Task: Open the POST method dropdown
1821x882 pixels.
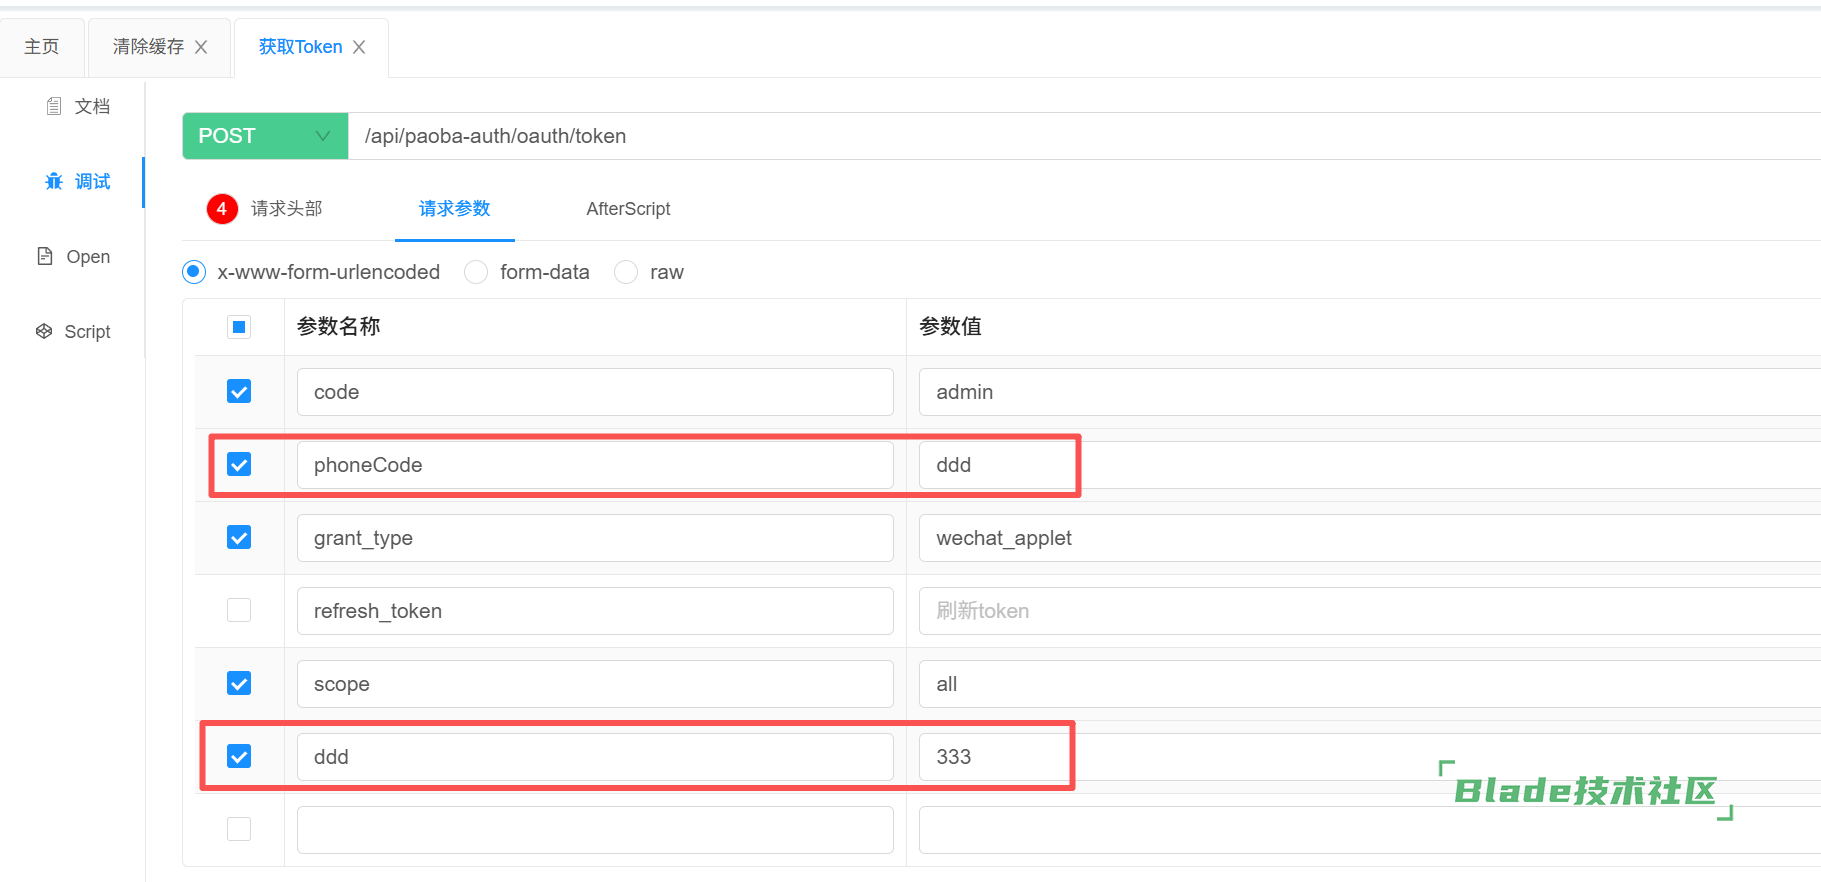Action: coord(265,136)
